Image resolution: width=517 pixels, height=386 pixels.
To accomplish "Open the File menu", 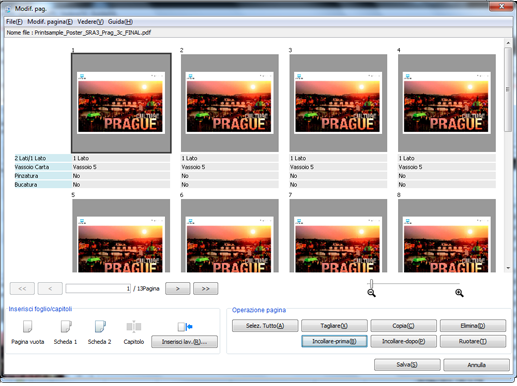I will tap(14, 22).
